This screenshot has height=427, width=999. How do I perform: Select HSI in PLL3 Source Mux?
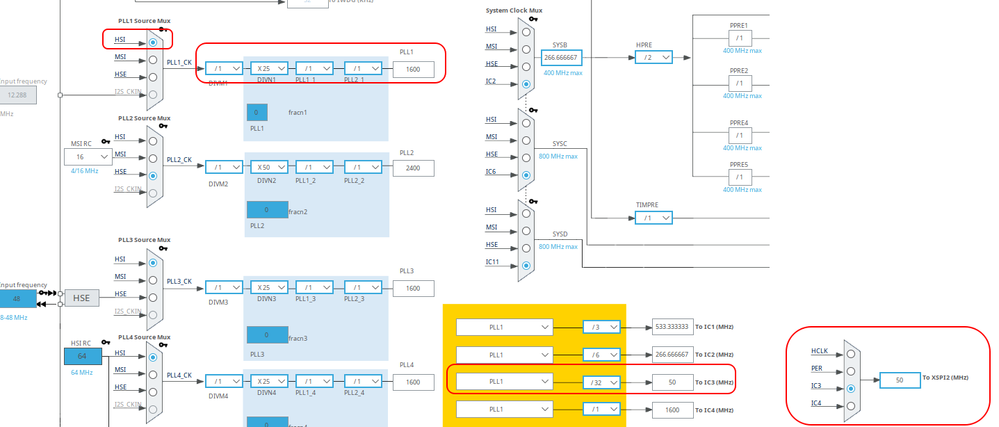152,263
